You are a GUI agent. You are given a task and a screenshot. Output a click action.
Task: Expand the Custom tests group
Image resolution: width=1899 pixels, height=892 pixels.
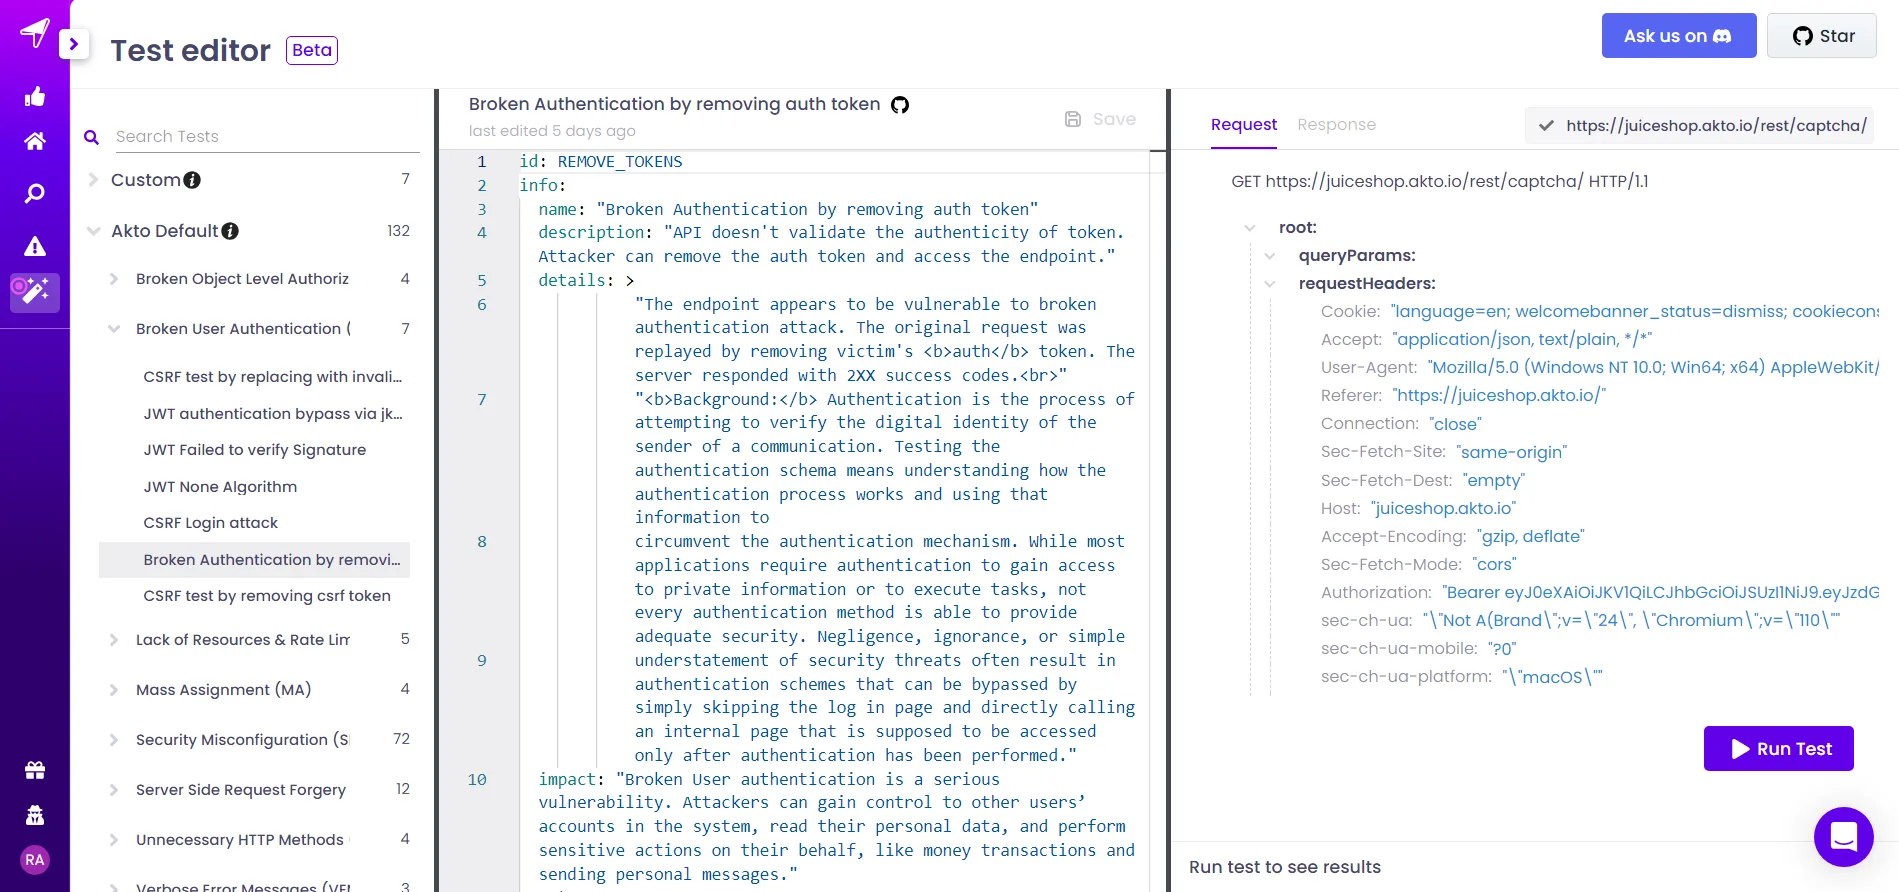(x=93, y=180)
